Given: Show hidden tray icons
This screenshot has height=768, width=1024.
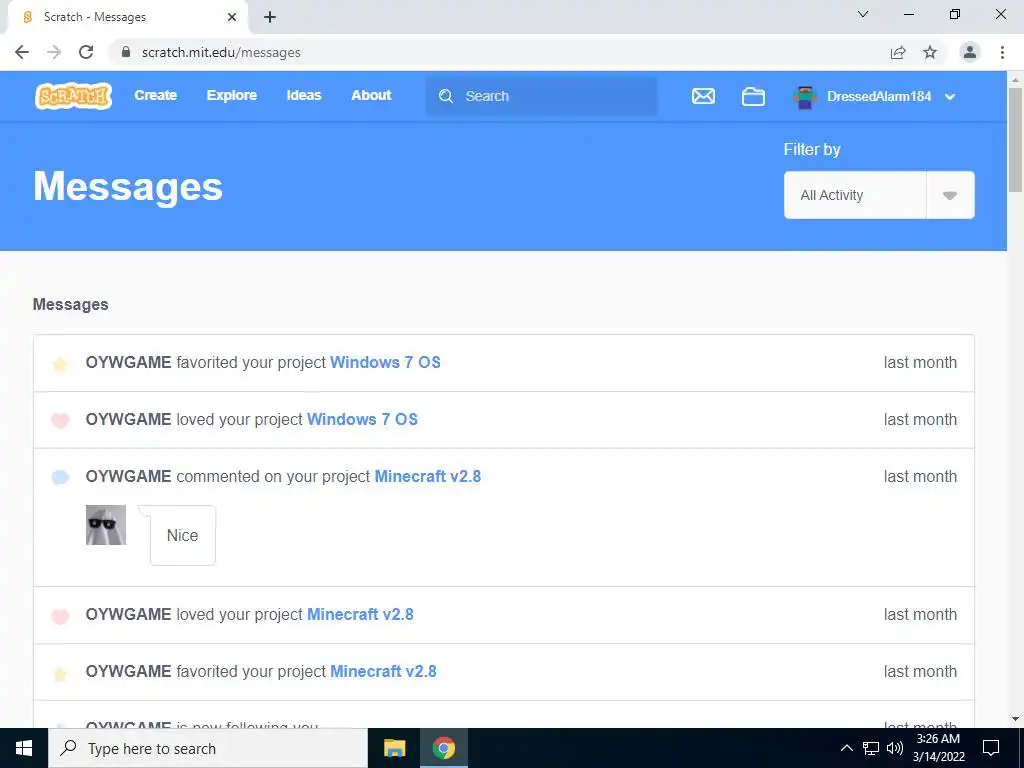Looking at the screenshot, I should coord(846,748).
